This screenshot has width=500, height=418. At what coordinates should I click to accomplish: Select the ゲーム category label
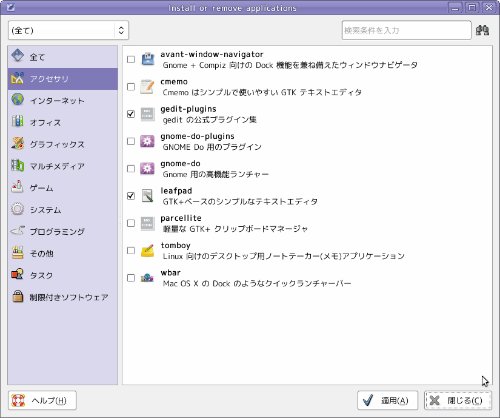[41, 188]
